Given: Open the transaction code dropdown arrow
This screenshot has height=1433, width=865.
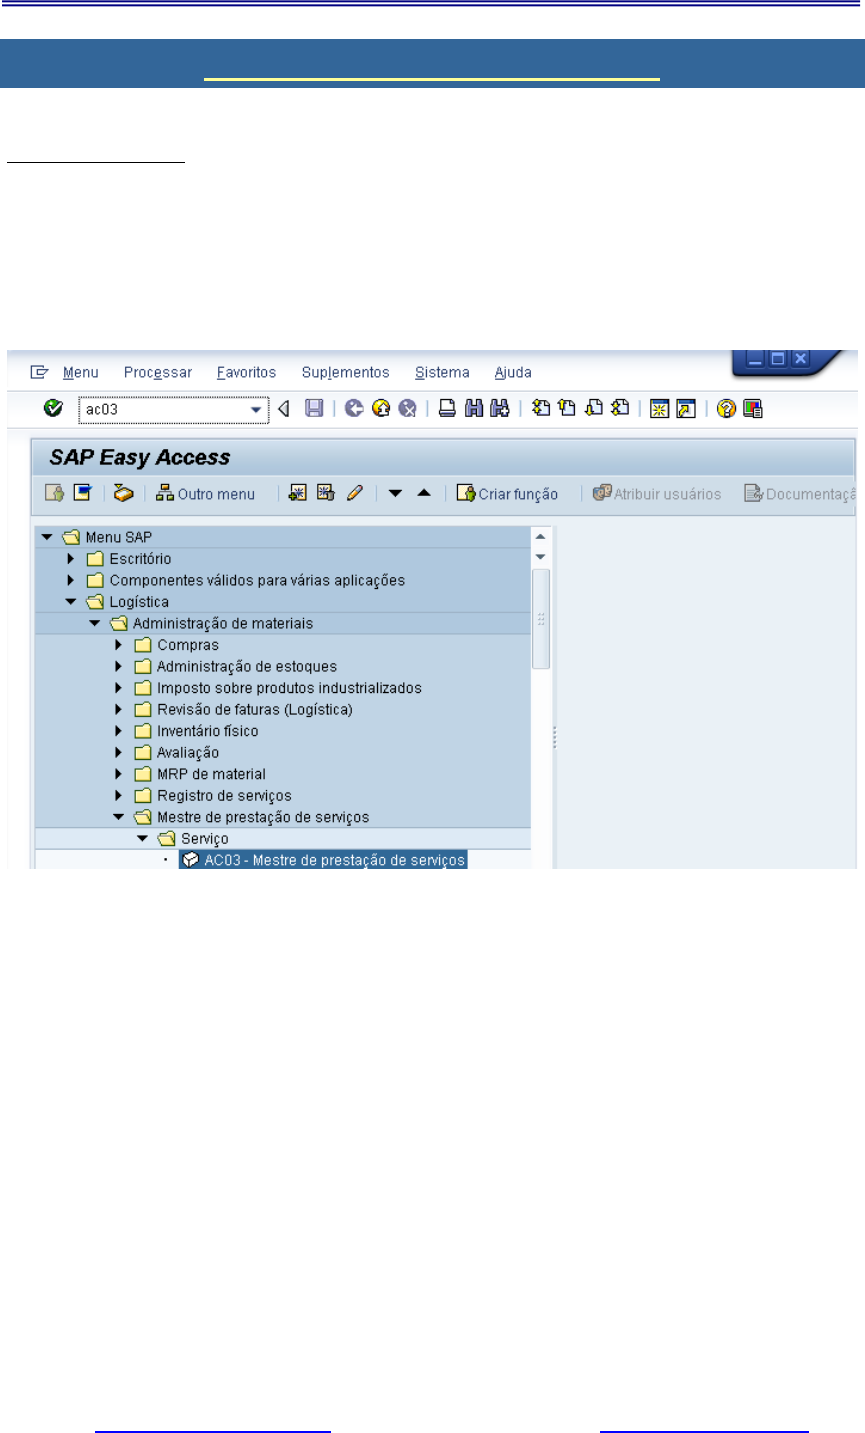Looking at the screenshot, I should click(x=257, y=409).
